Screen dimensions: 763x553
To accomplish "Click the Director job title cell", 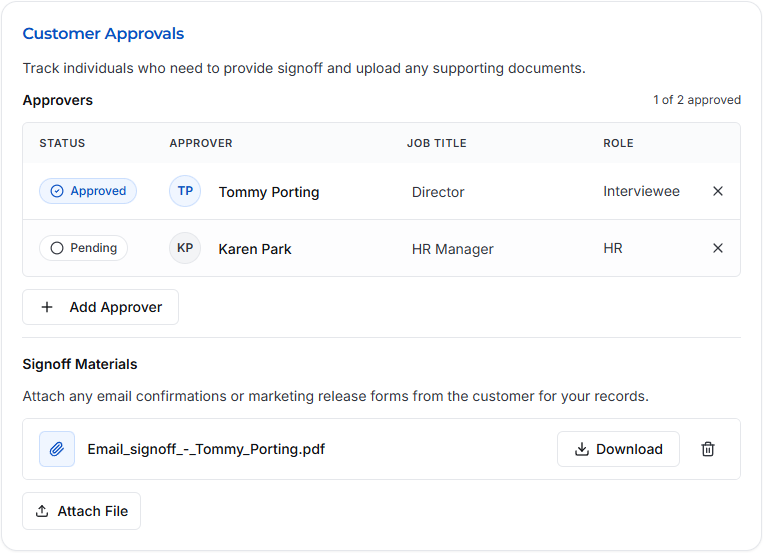I will [438, 192].
